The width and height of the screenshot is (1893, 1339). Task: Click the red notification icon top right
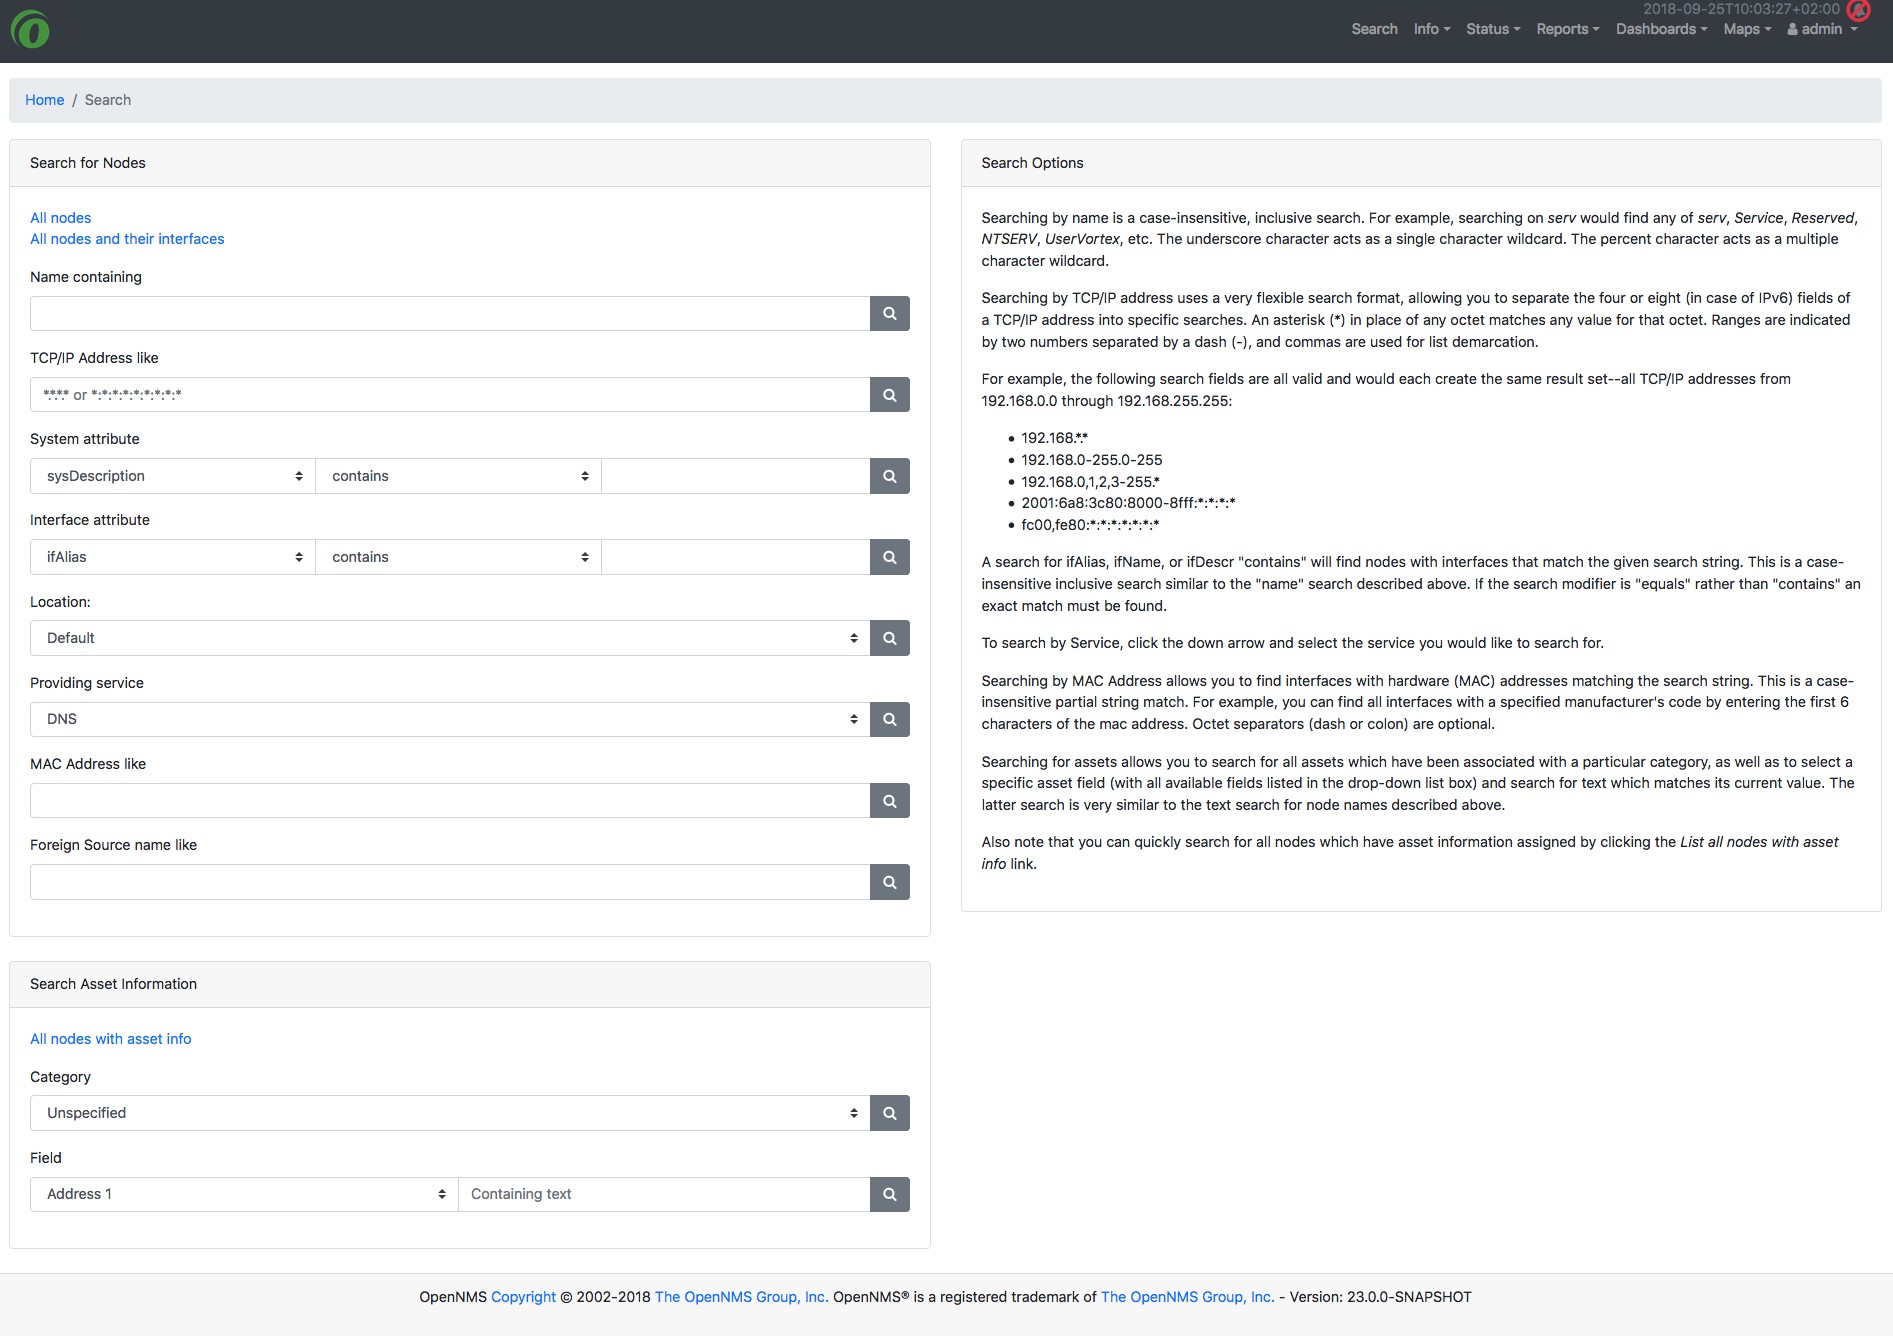coord(1858,11)
